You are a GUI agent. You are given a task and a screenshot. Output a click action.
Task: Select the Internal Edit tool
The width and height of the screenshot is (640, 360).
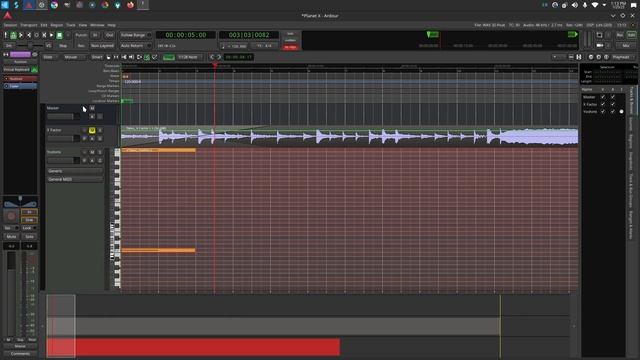[x=155, y=57]
